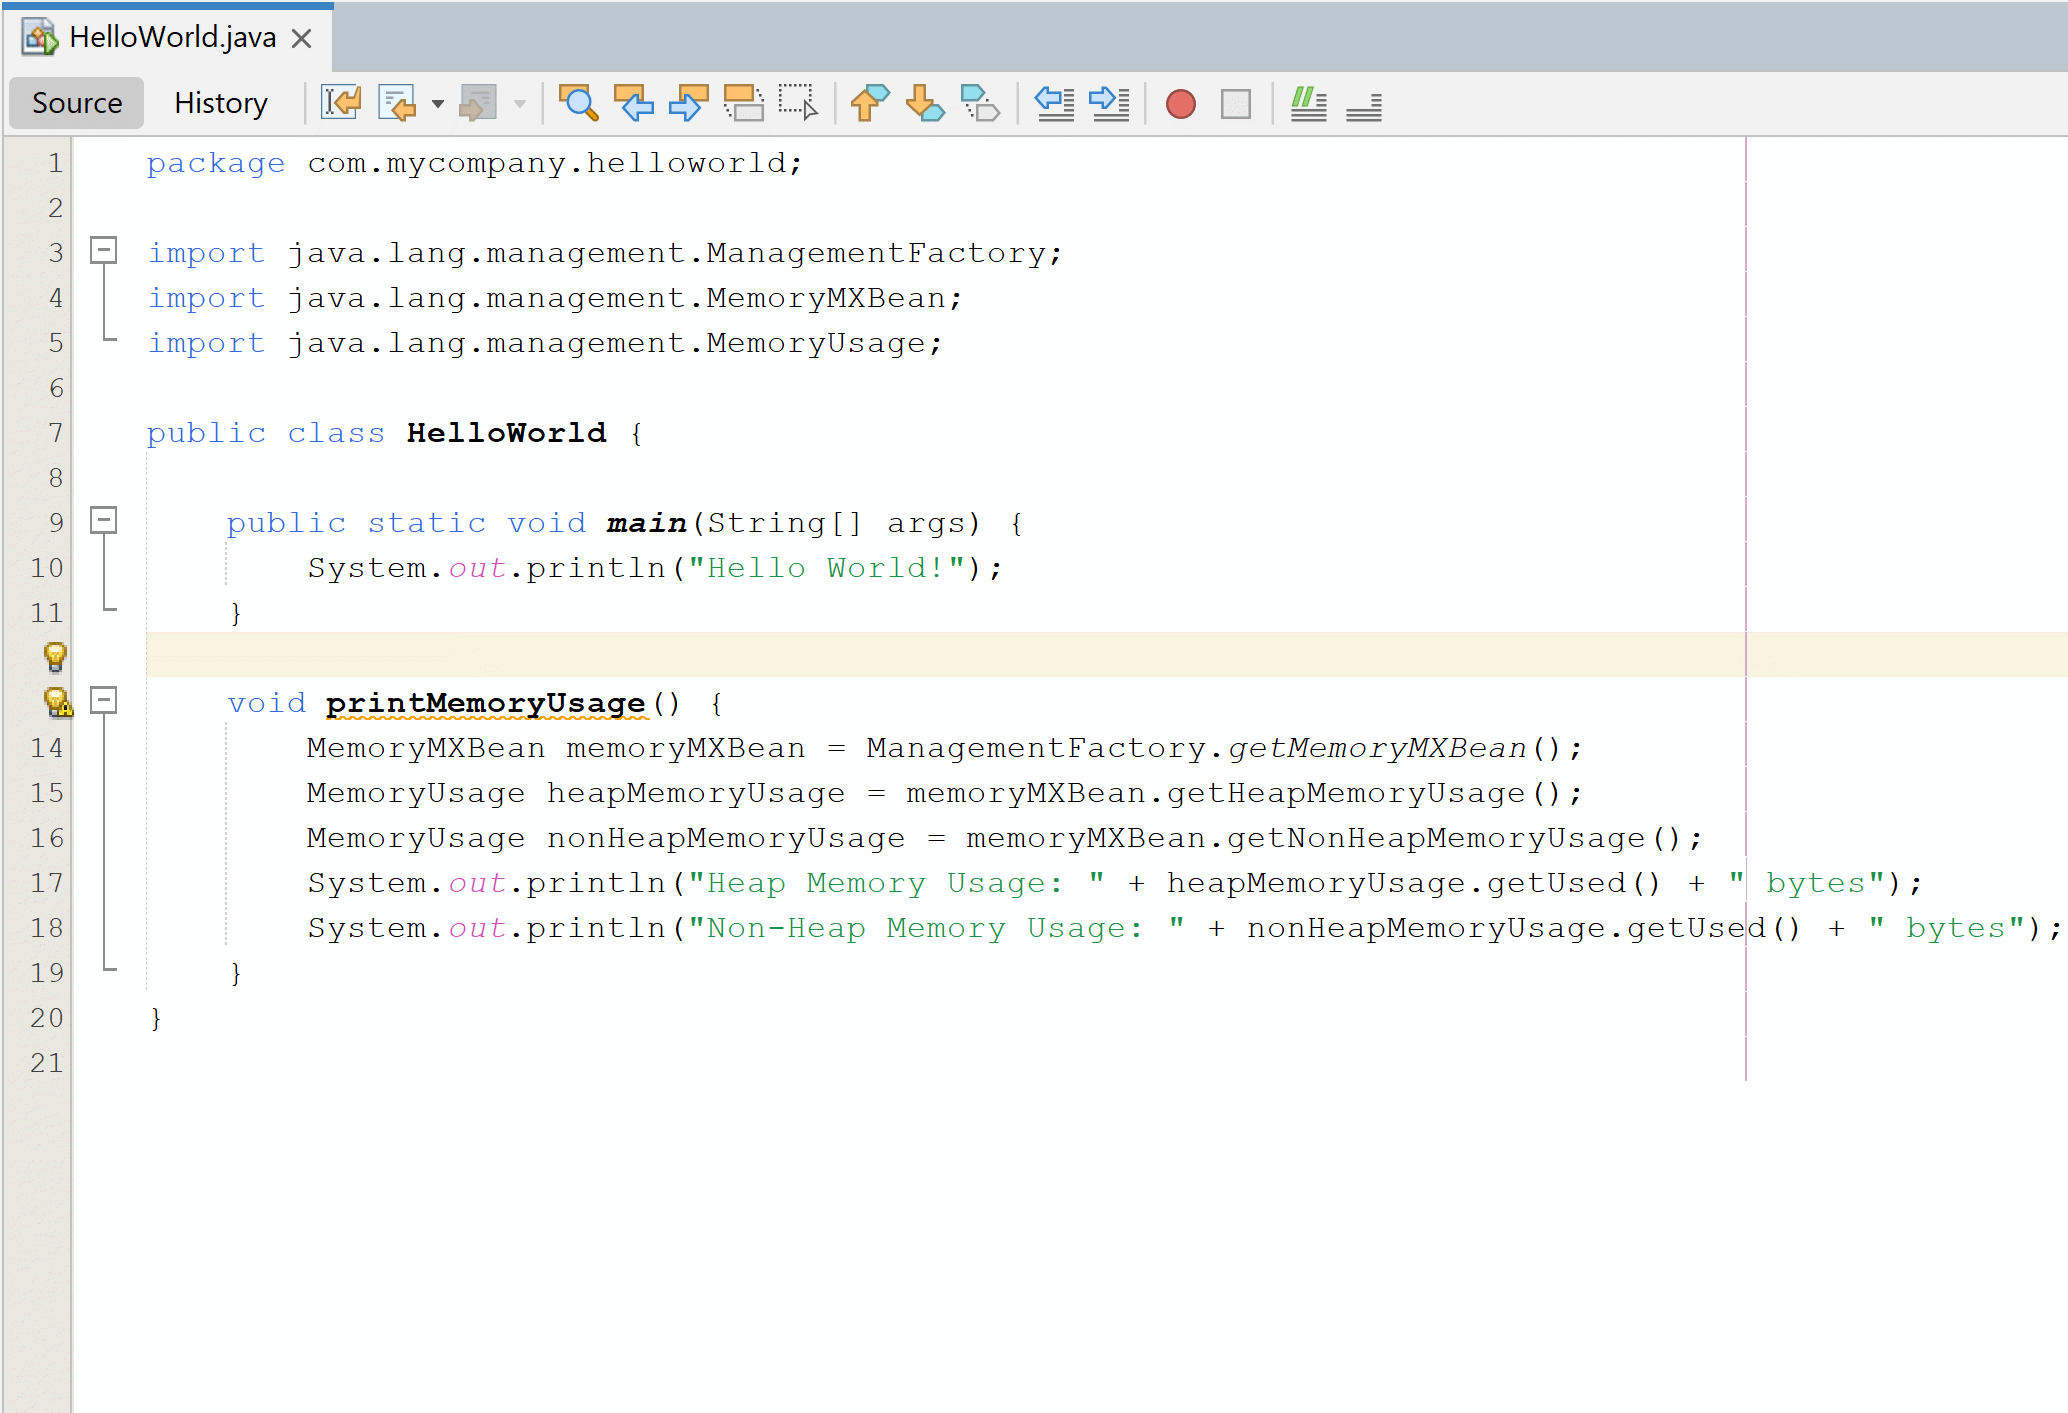Jump to Next Bookmark
Screen dimensions: 2068x1413
tap(924, 103)
